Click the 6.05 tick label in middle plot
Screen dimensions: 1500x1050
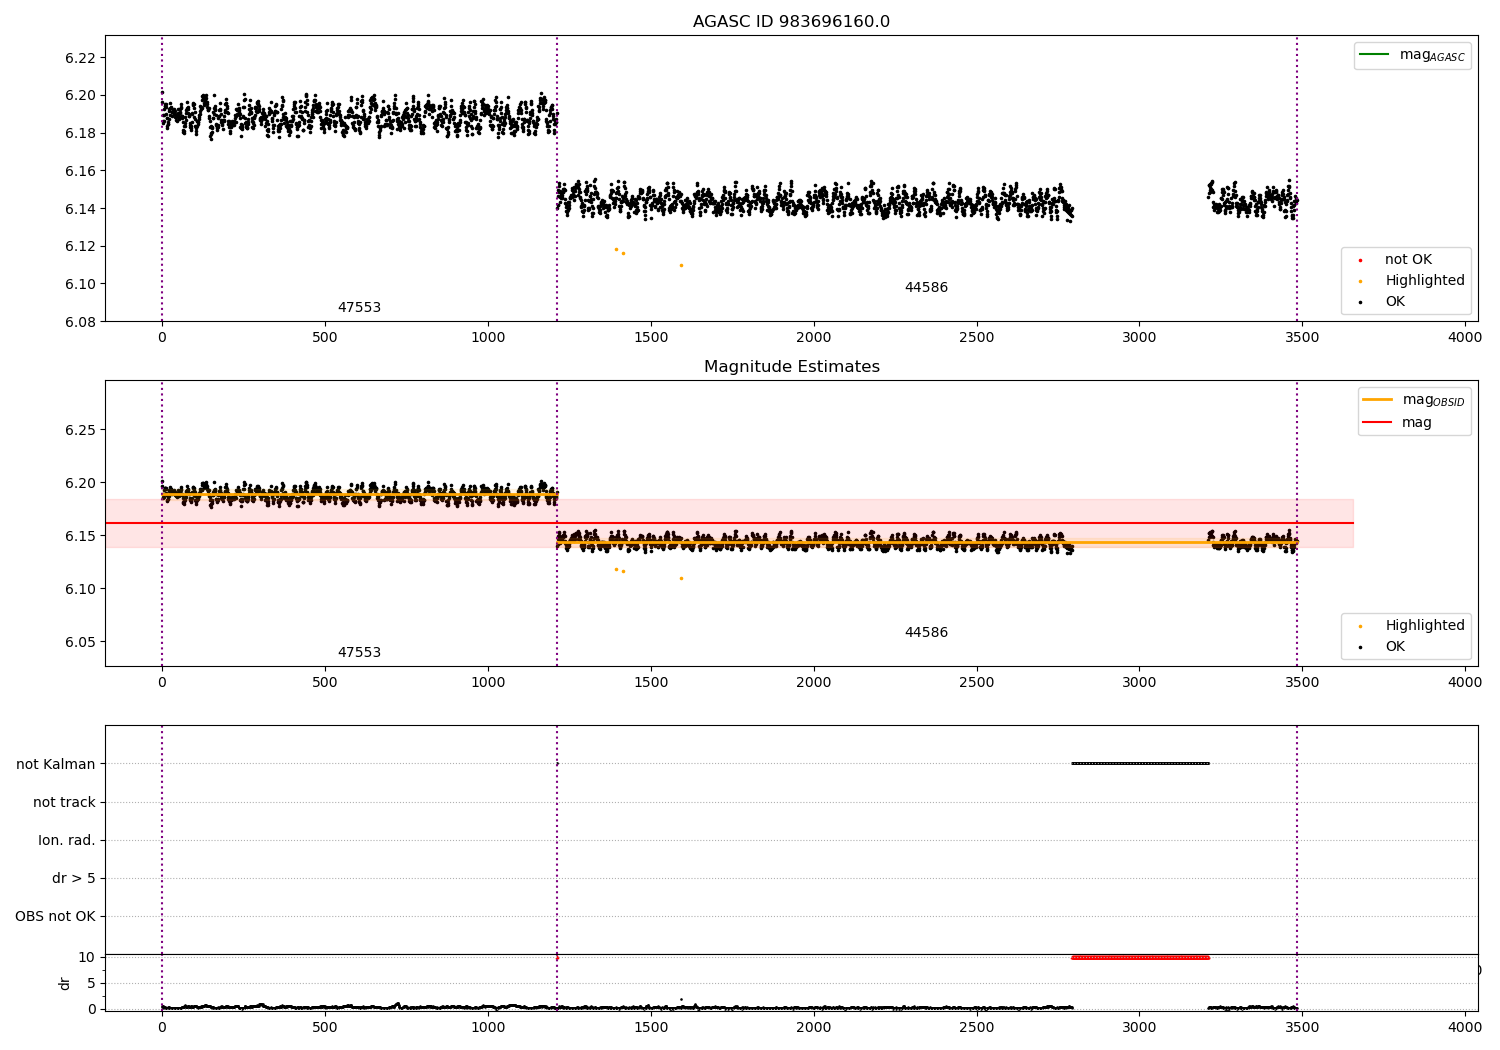[80, 642]
